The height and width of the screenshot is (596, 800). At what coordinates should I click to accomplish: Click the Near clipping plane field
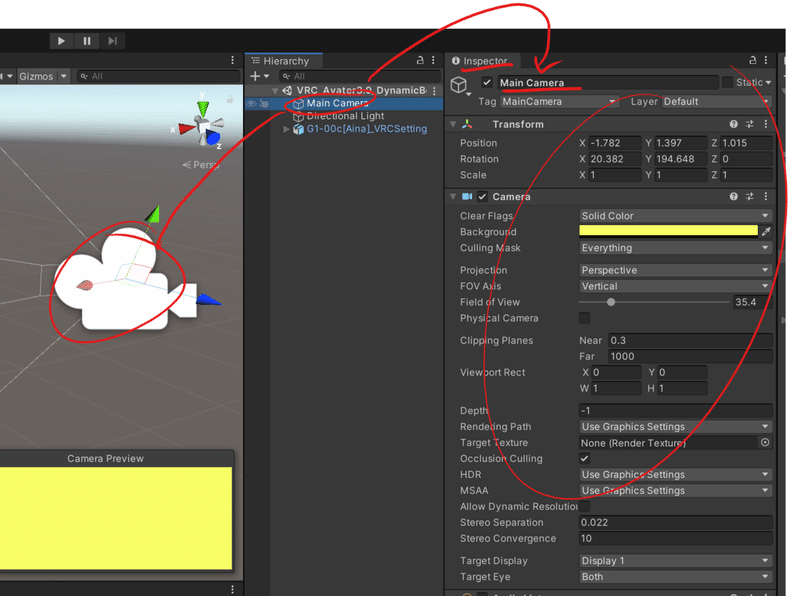[x=690, y=340]
